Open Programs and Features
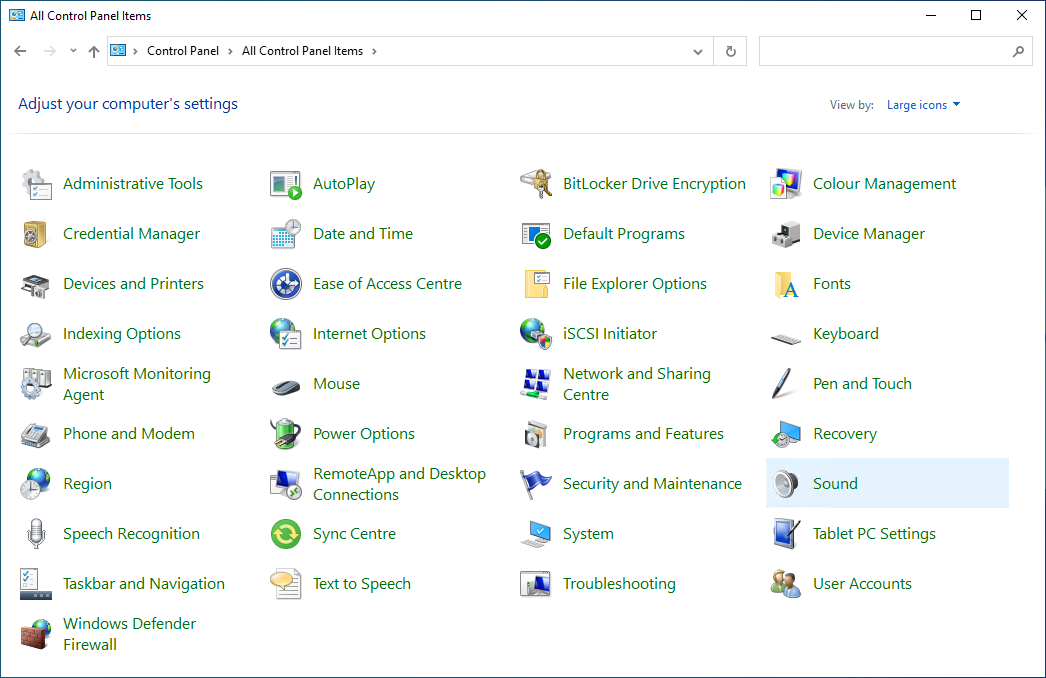The image size is (1046, 678). 643,433
